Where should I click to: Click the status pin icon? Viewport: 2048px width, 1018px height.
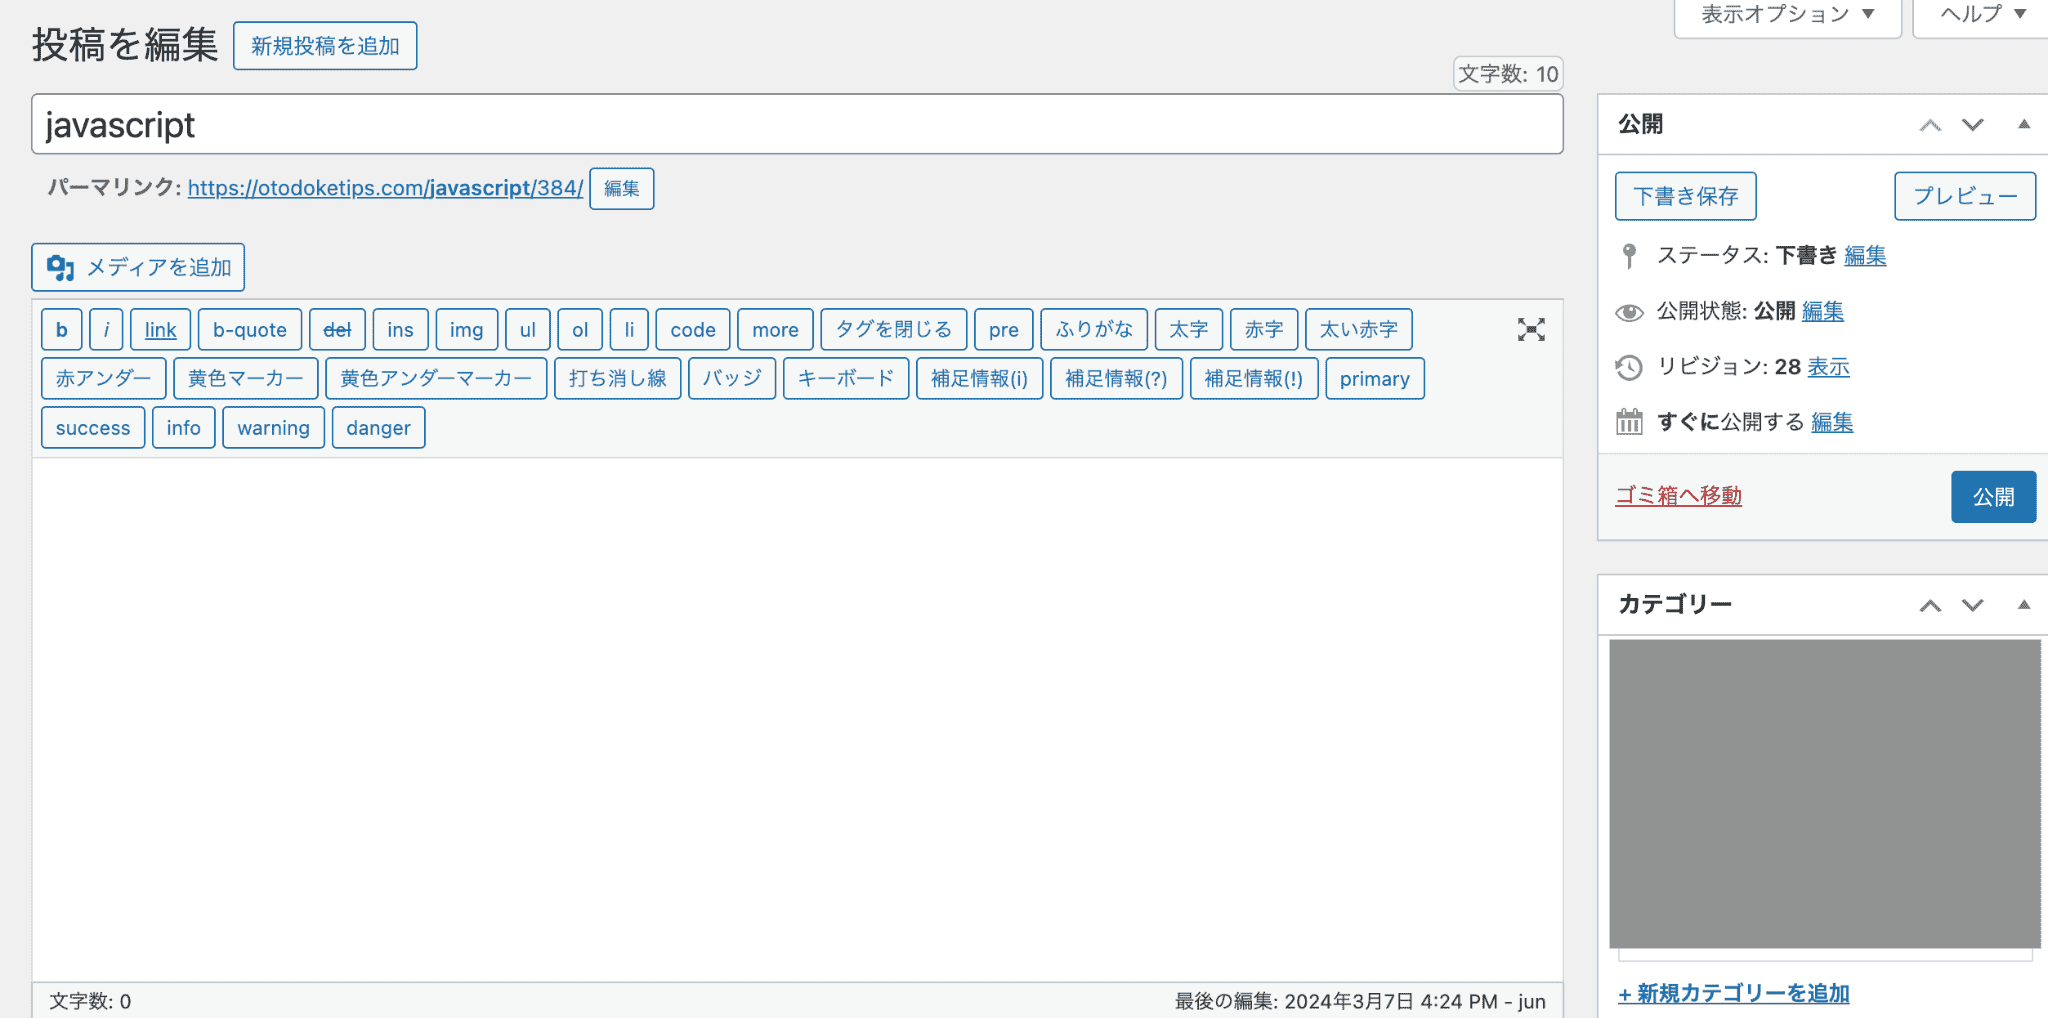[x=1629, y=256]
